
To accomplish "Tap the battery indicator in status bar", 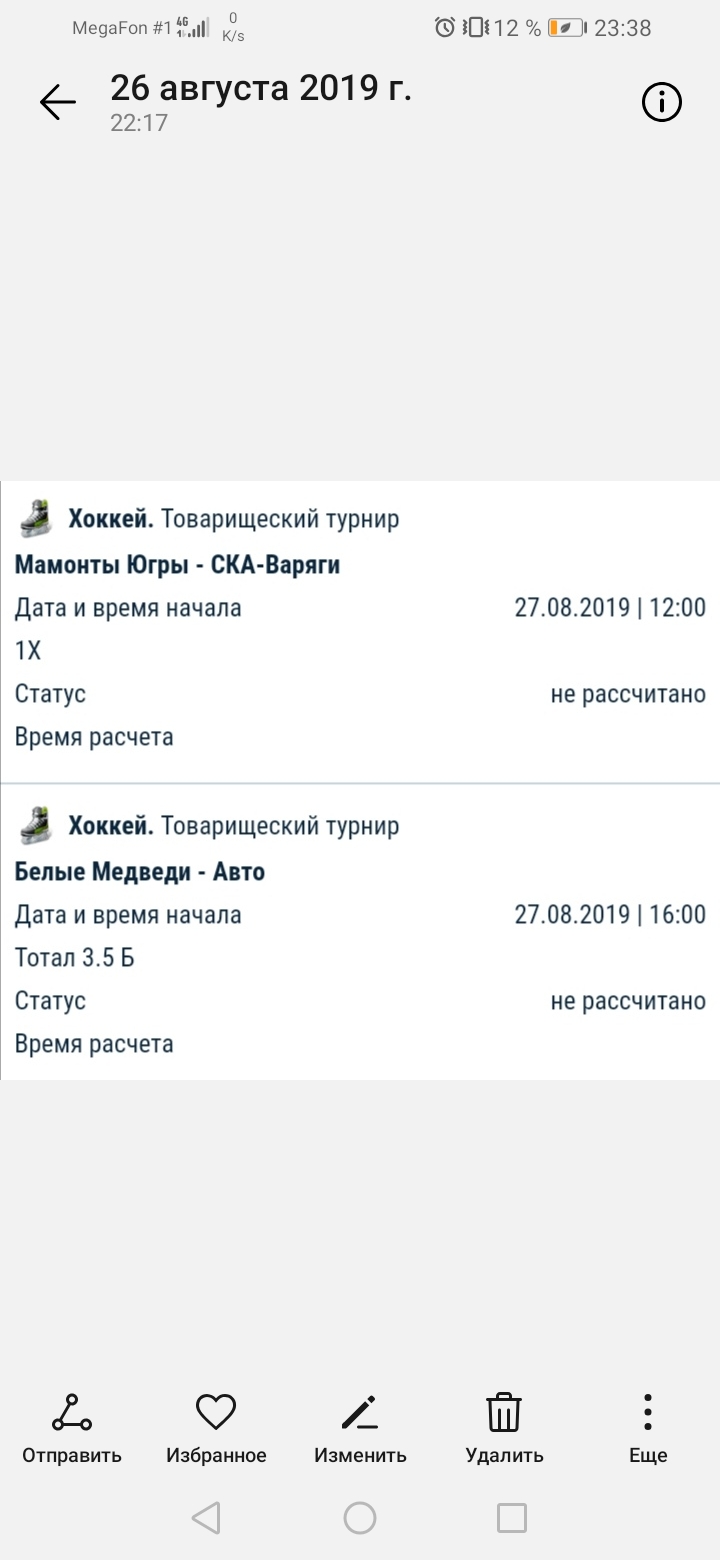I will 566,28.
